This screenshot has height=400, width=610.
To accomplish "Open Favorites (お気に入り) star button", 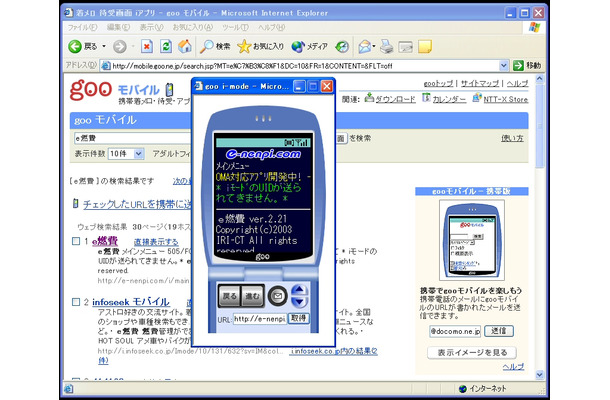I will click(260, 47).
